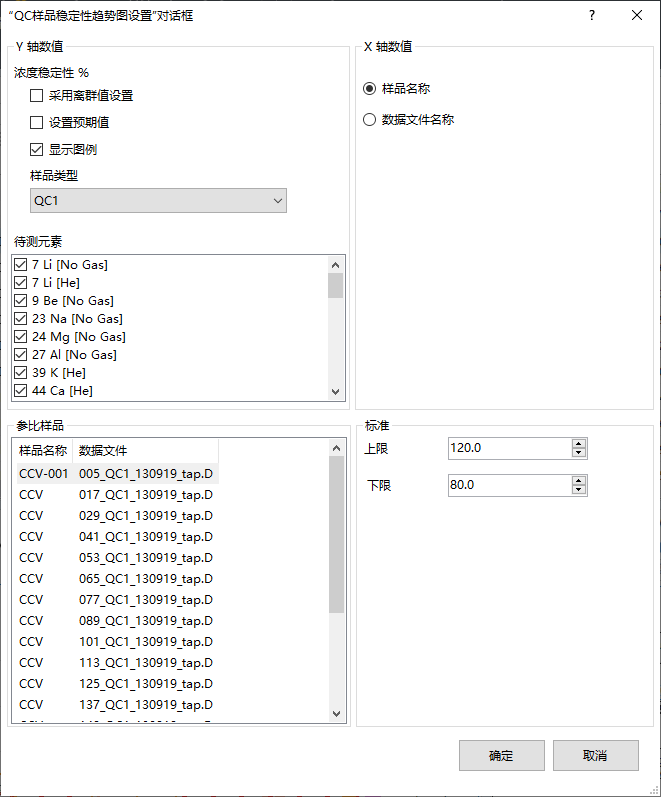Decrease the 上限 value with down arrow
Viewport: 661px width, 797px height.
(579, 453)
